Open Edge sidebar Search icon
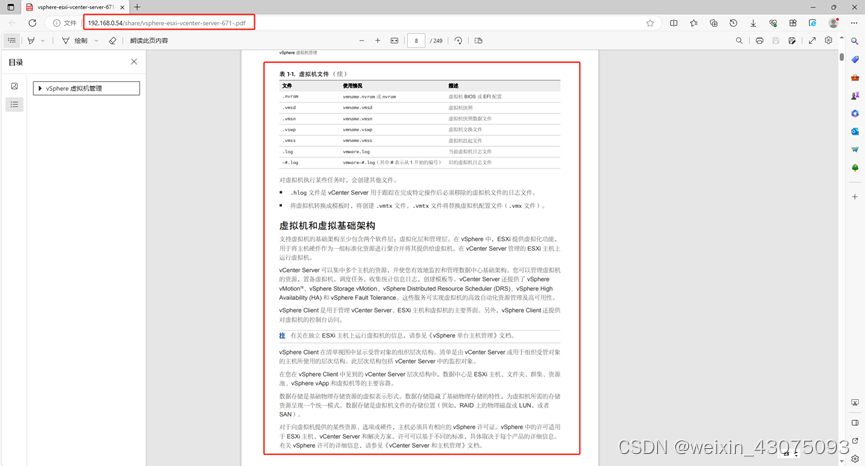 (x=855, y=41)
